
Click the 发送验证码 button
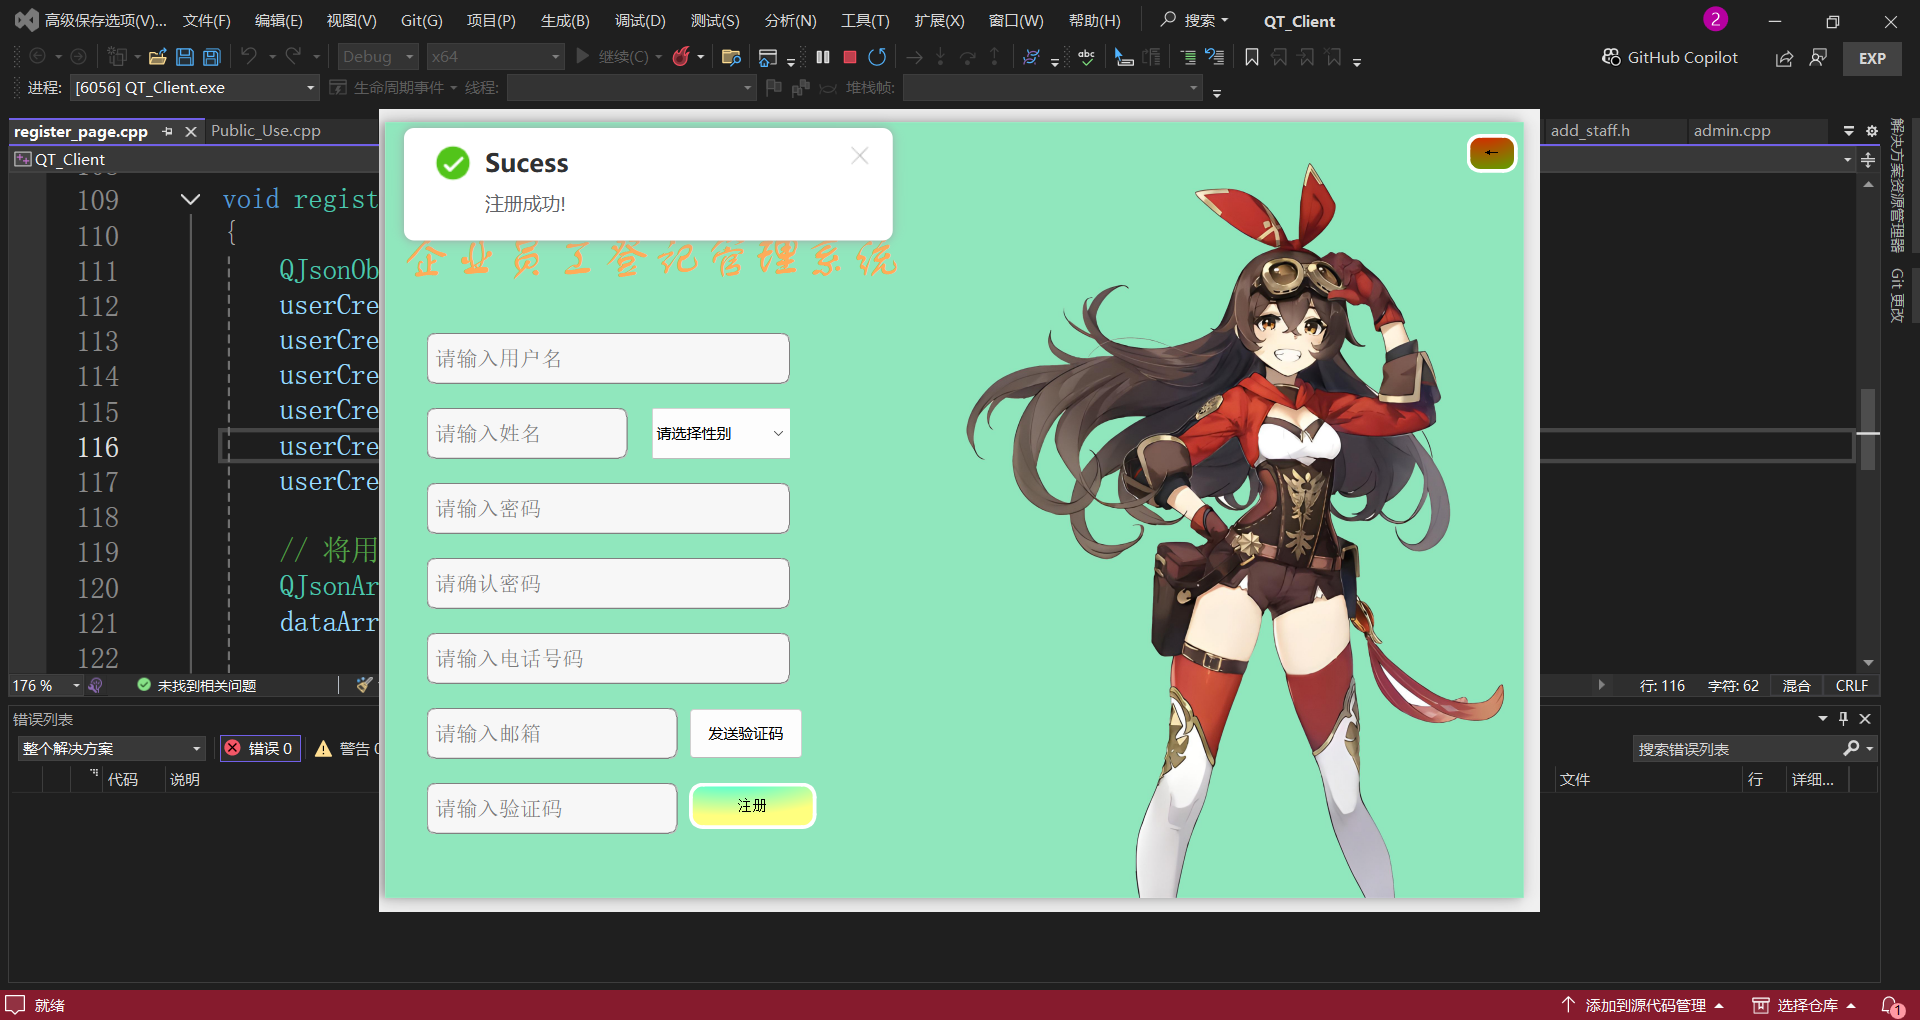(745, 733)
